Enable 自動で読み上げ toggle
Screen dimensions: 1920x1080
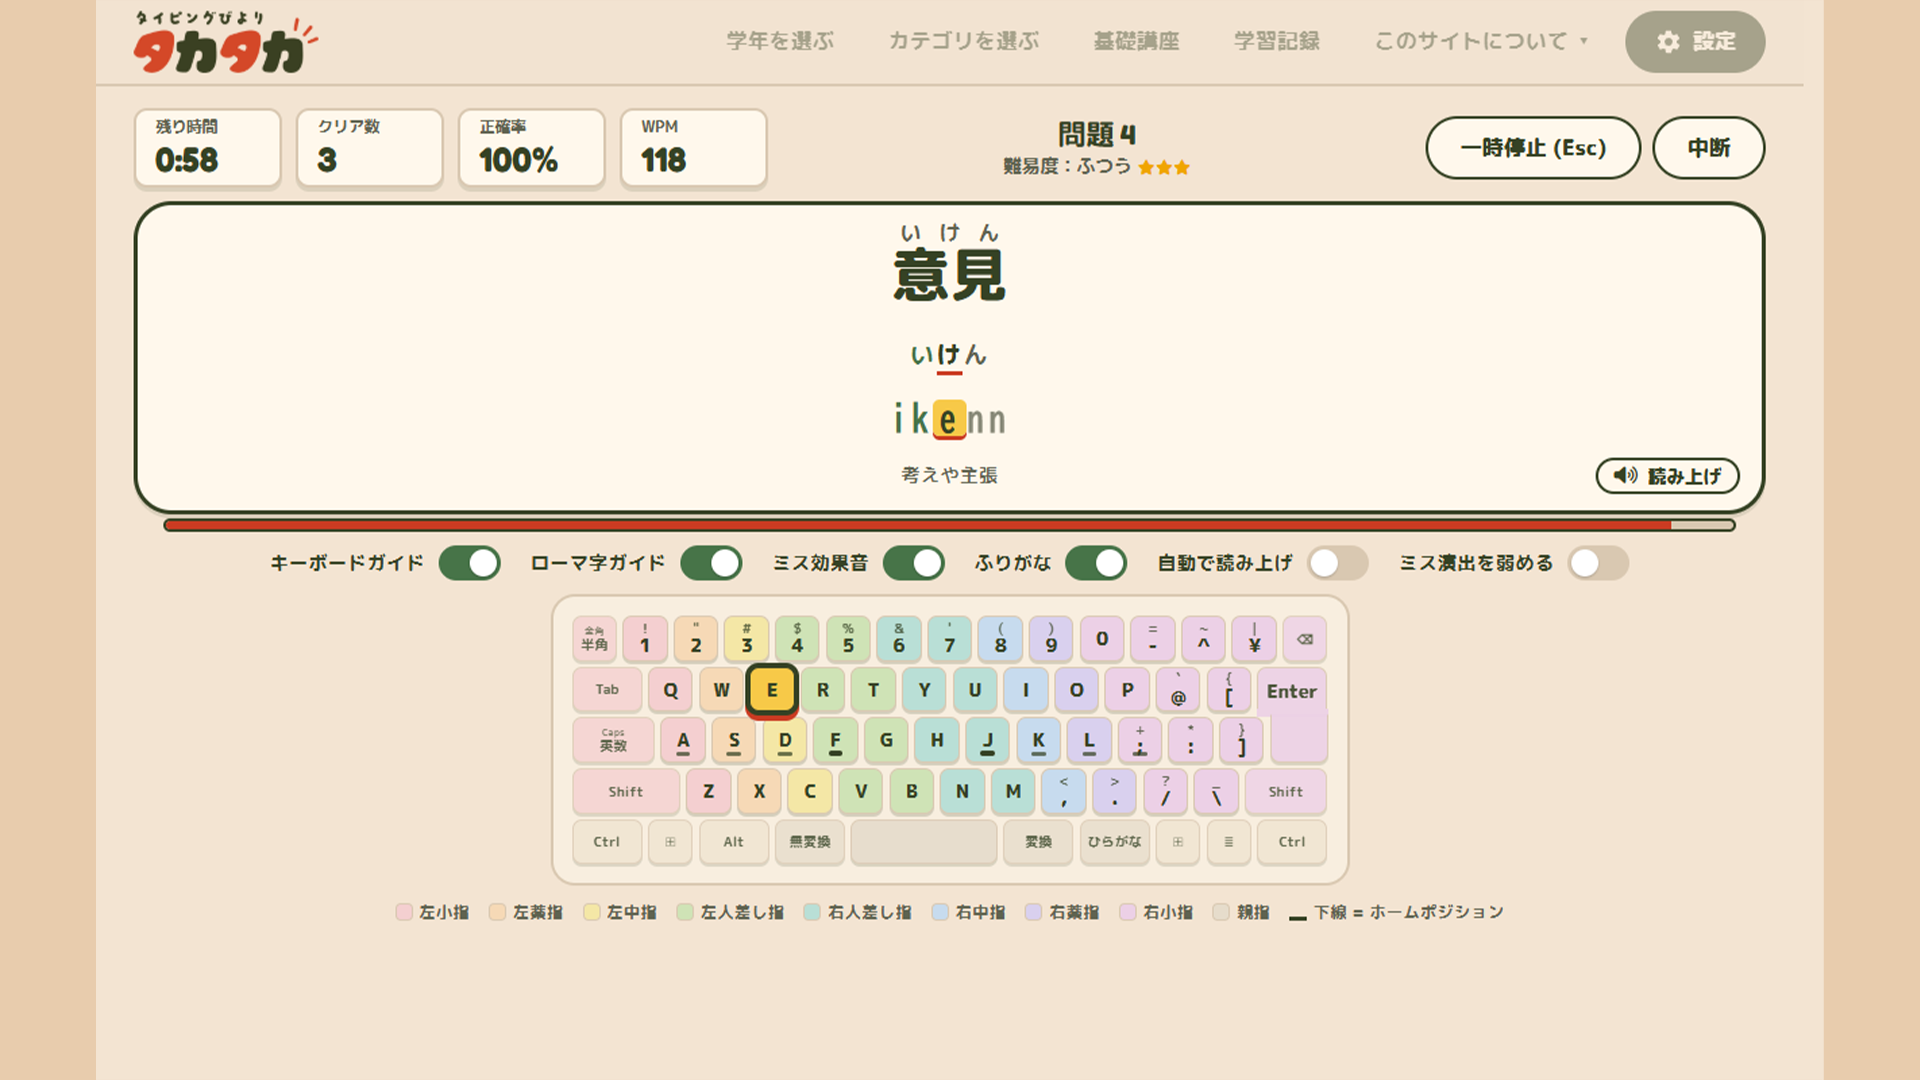click(1338, 563)
